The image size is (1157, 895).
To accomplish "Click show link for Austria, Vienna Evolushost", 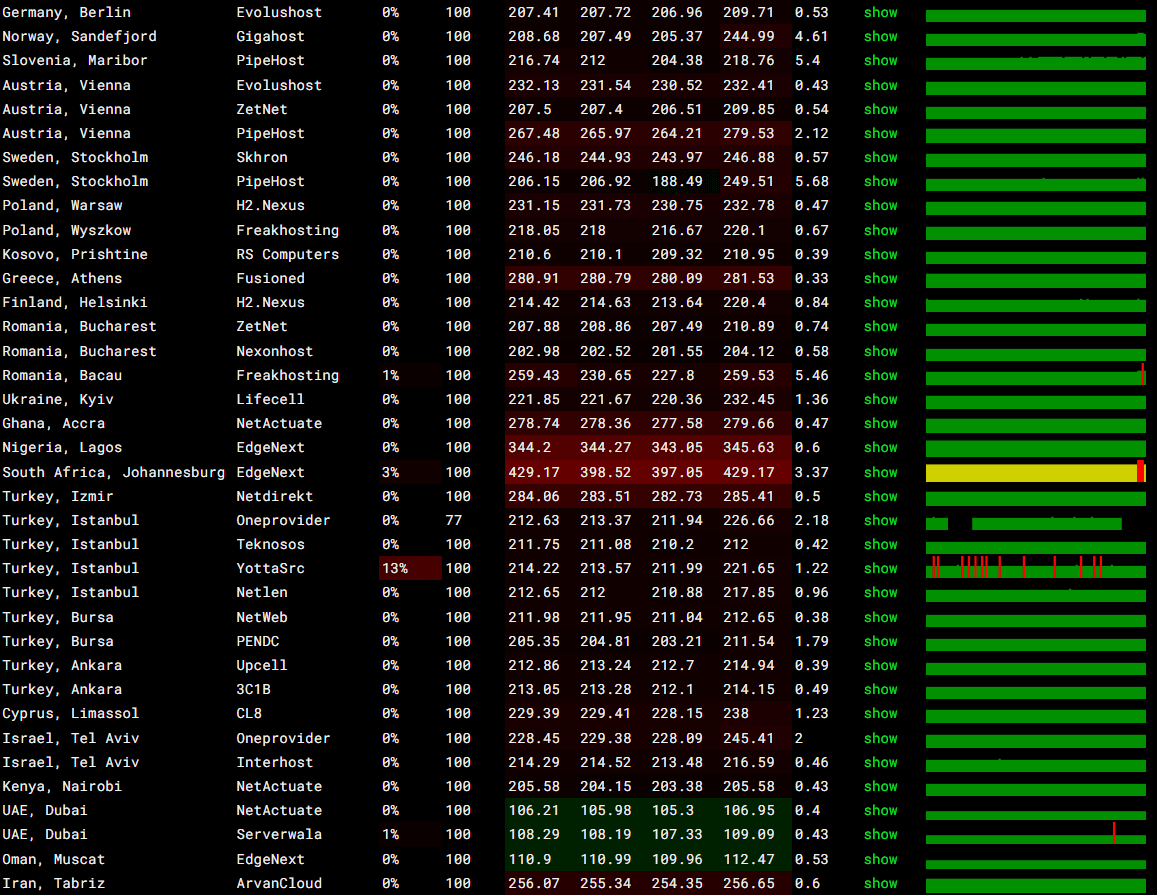I will [x=880, y=85].
